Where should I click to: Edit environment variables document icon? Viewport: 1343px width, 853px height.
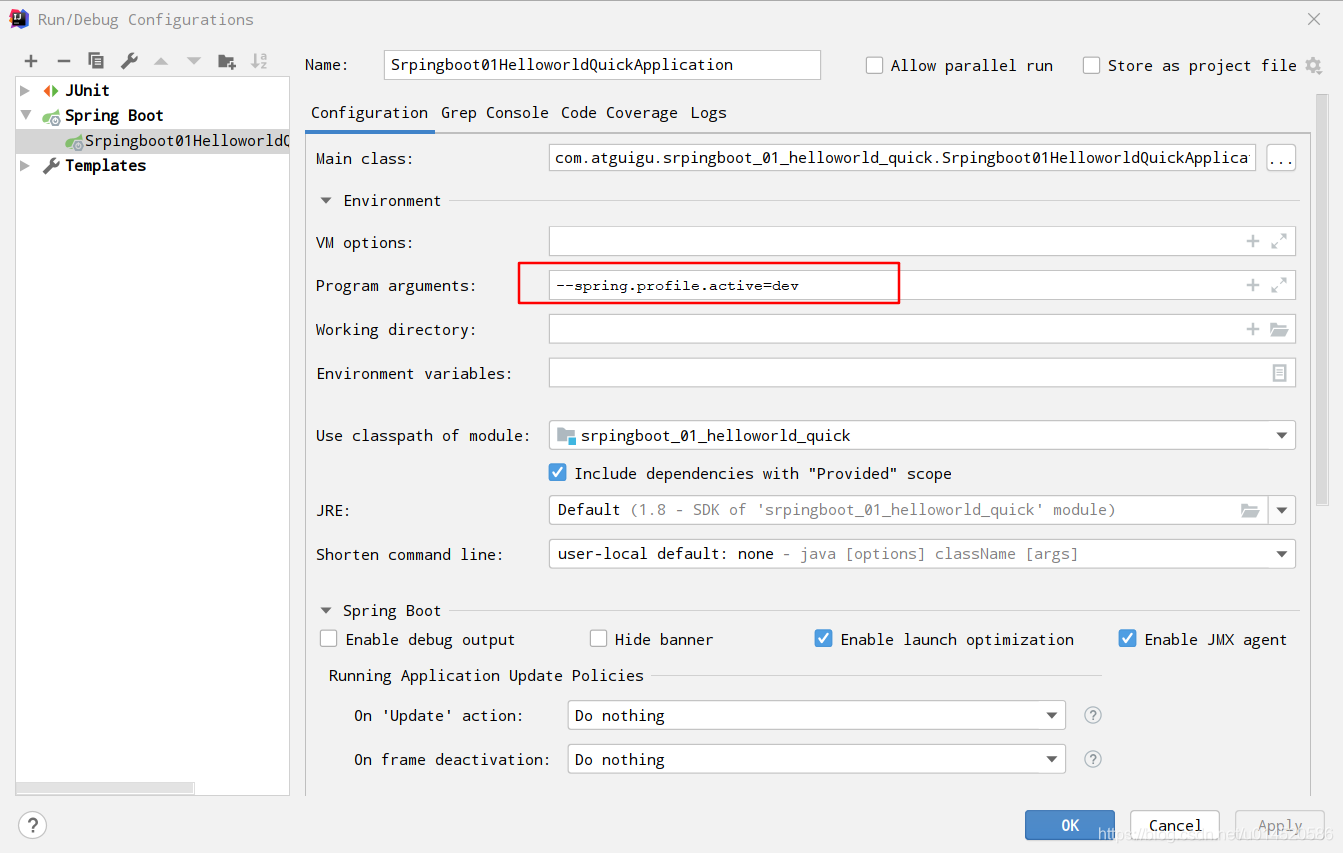(x=1279, y=373)
